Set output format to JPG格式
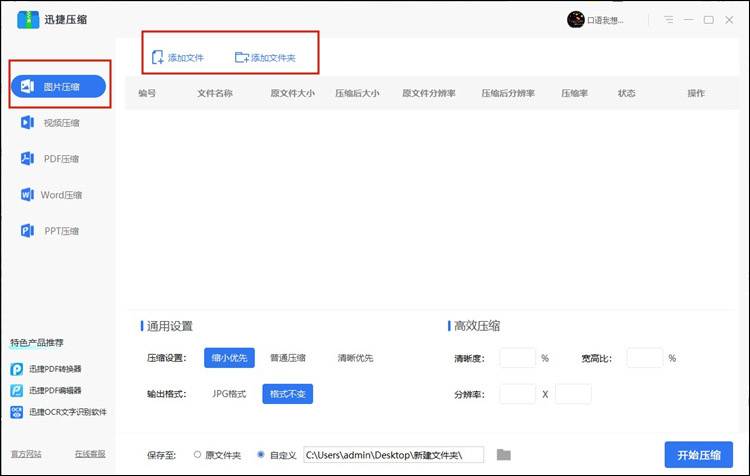Viewport: 750px width, 476px height. [x=229, y=394]
